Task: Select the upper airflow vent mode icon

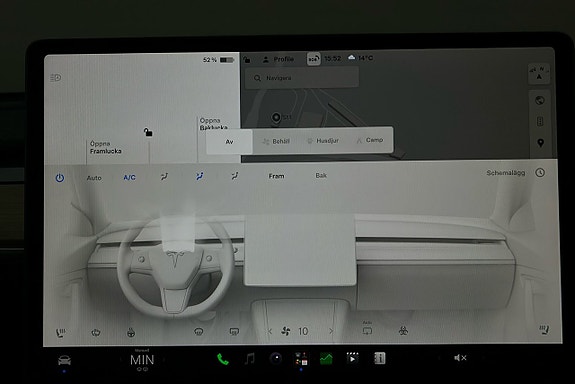Action: coord(164,177)
